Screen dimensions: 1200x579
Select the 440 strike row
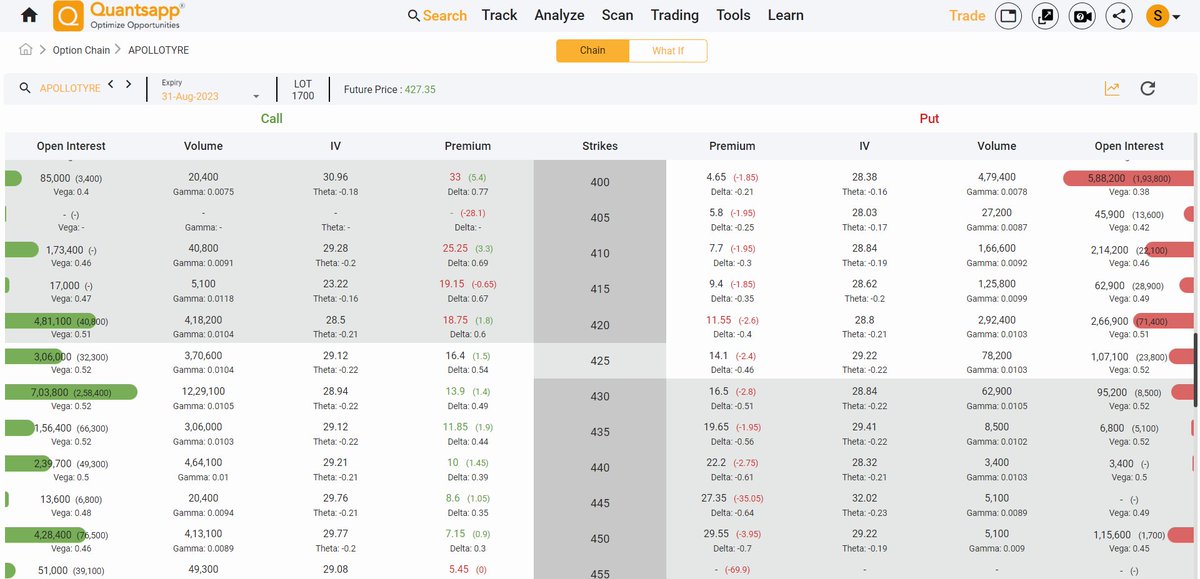point(600,468)
